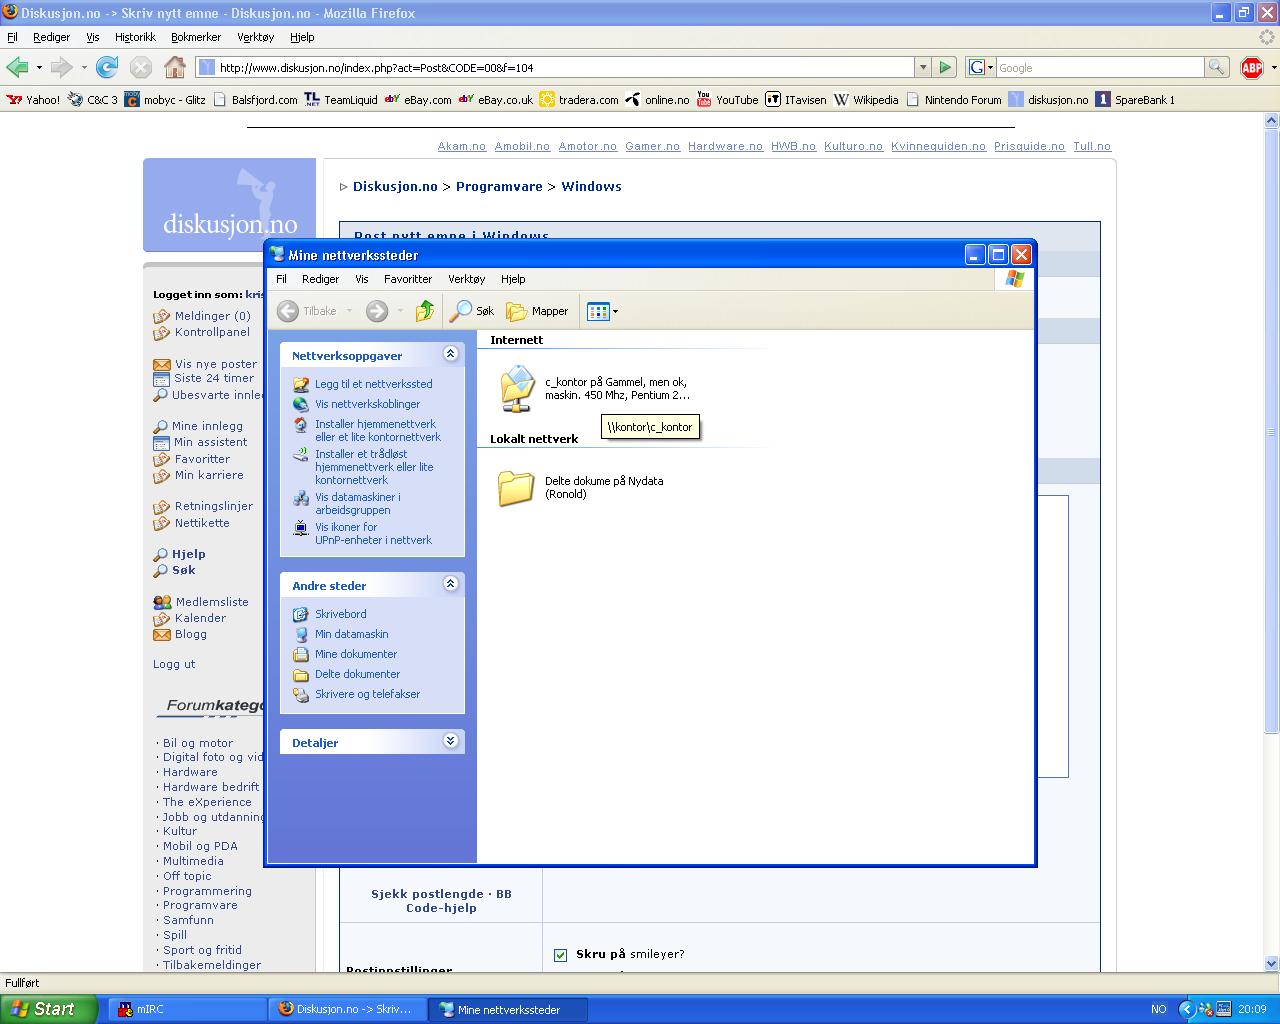Click Logg ut in sidebar

pos(174,664)
